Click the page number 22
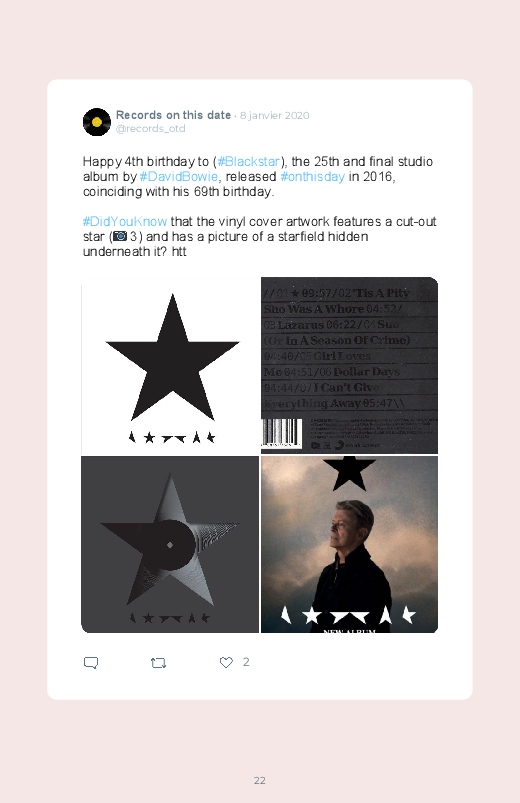 (260, 780)
